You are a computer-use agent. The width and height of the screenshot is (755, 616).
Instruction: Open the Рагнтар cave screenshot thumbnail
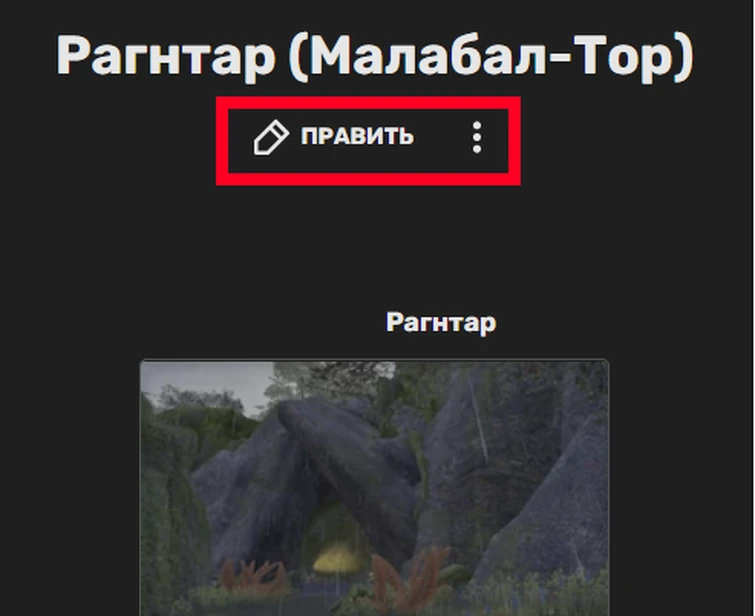[x=375, y=487]
